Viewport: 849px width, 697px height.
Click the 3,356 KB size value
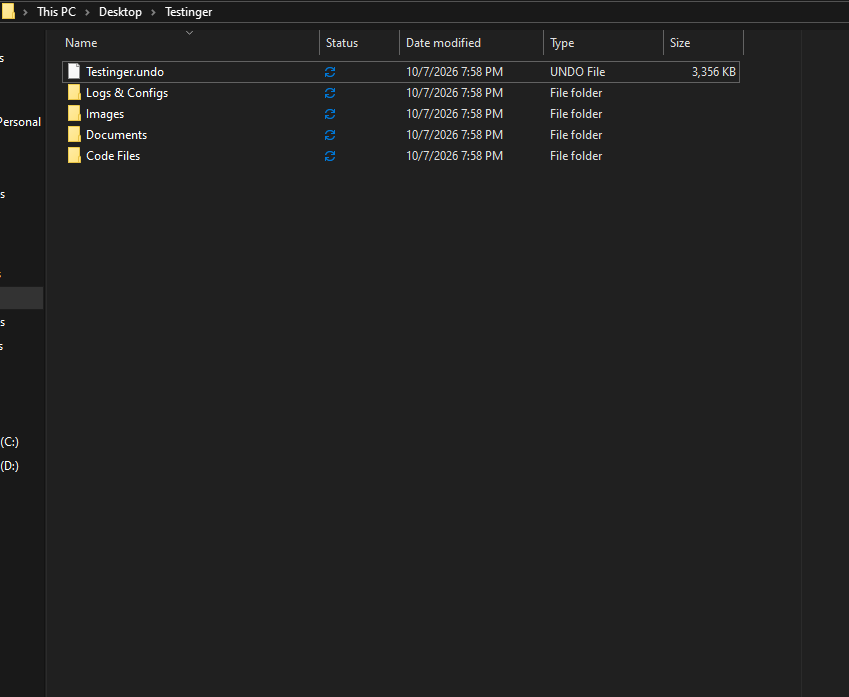pos(714,72)
